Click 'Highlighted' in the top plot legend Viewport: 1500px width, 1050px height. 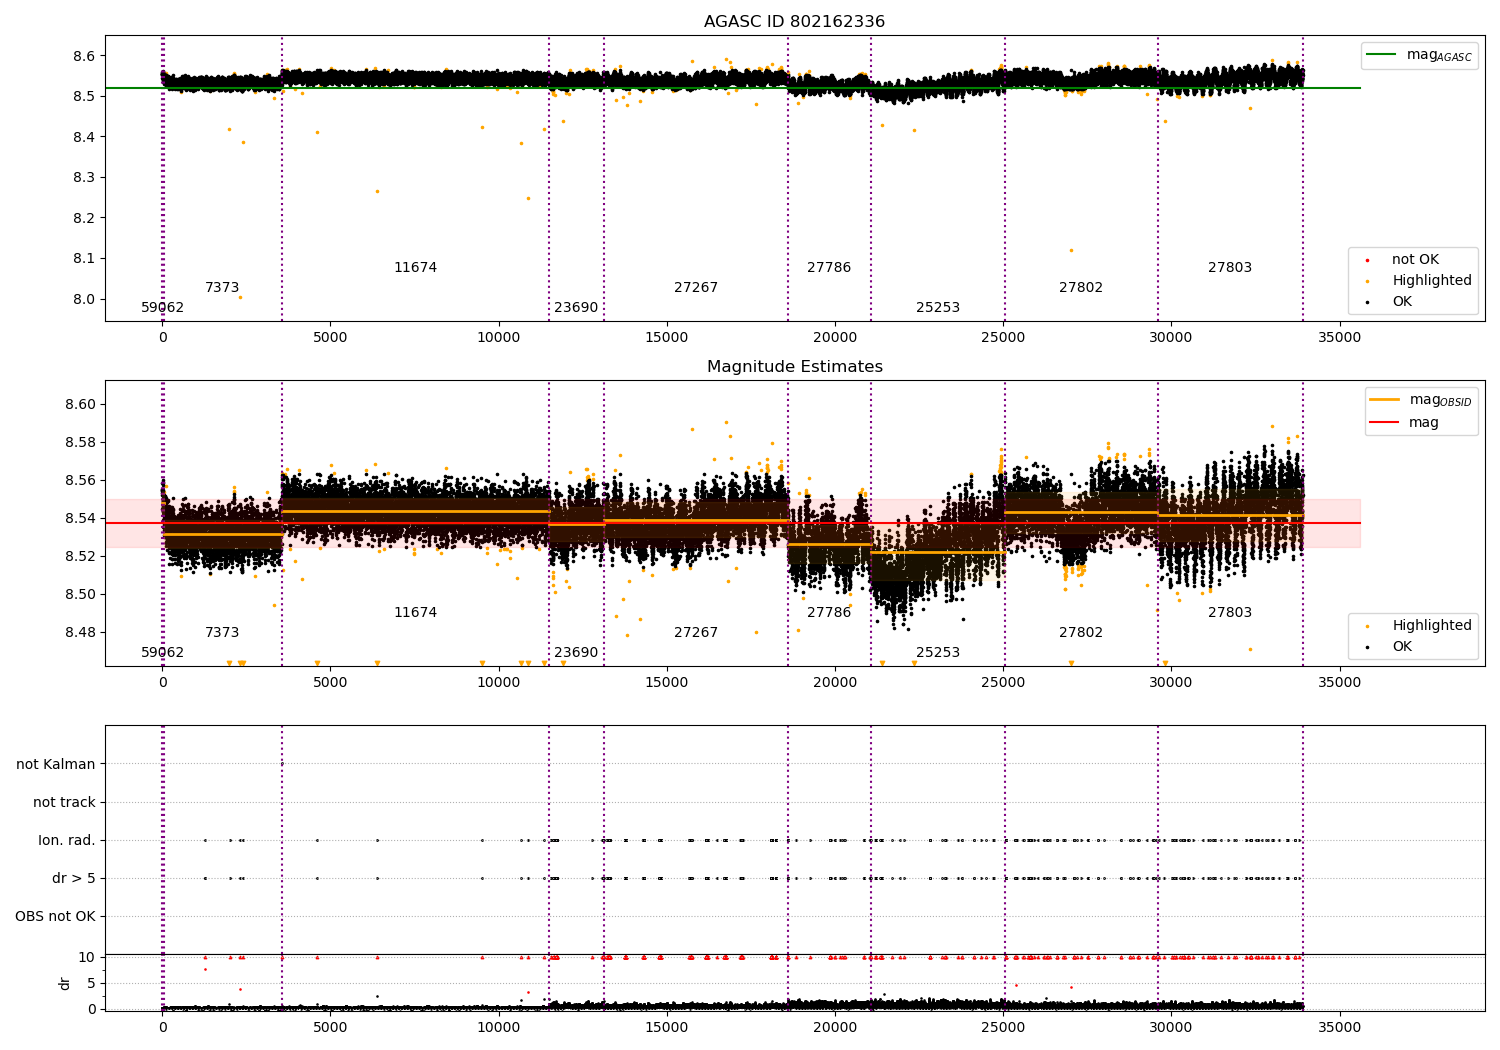tap(1420, 281)
